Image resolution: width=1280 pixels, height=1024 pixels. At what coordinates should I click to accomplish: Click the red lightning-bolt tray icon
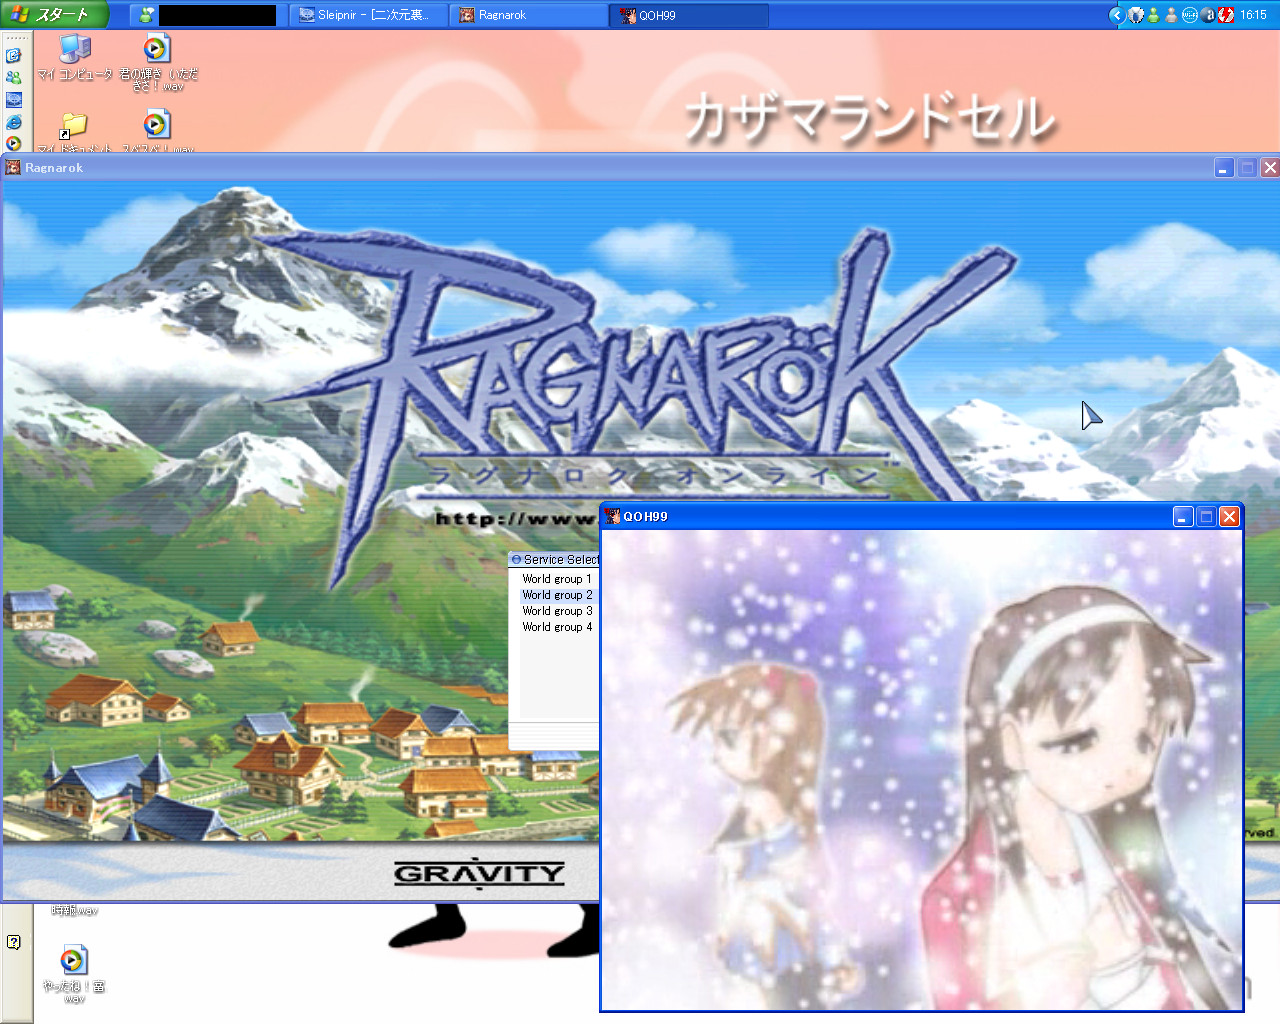tap(1225, 15)
